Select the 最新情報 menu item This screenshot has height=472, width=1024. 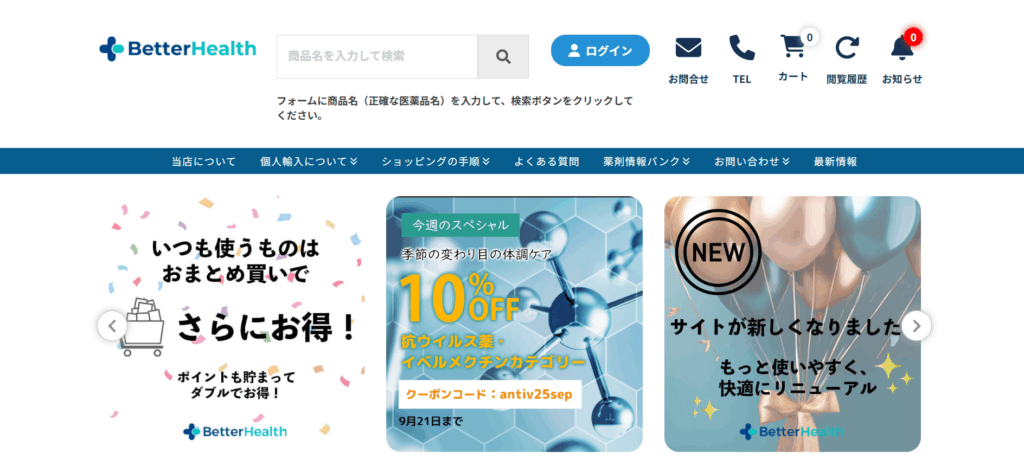coord(835,161)
